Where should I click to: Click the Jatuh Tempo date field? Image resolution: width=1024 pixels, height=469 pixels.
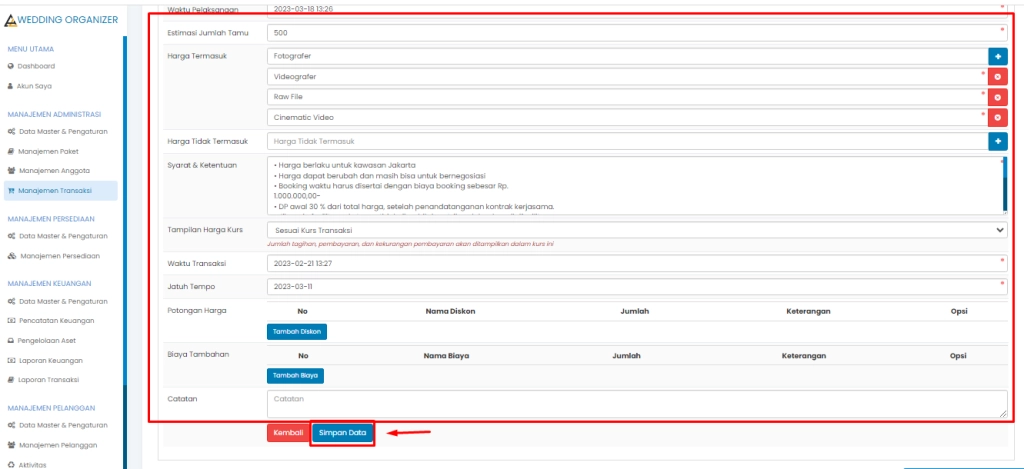[637, 287]
